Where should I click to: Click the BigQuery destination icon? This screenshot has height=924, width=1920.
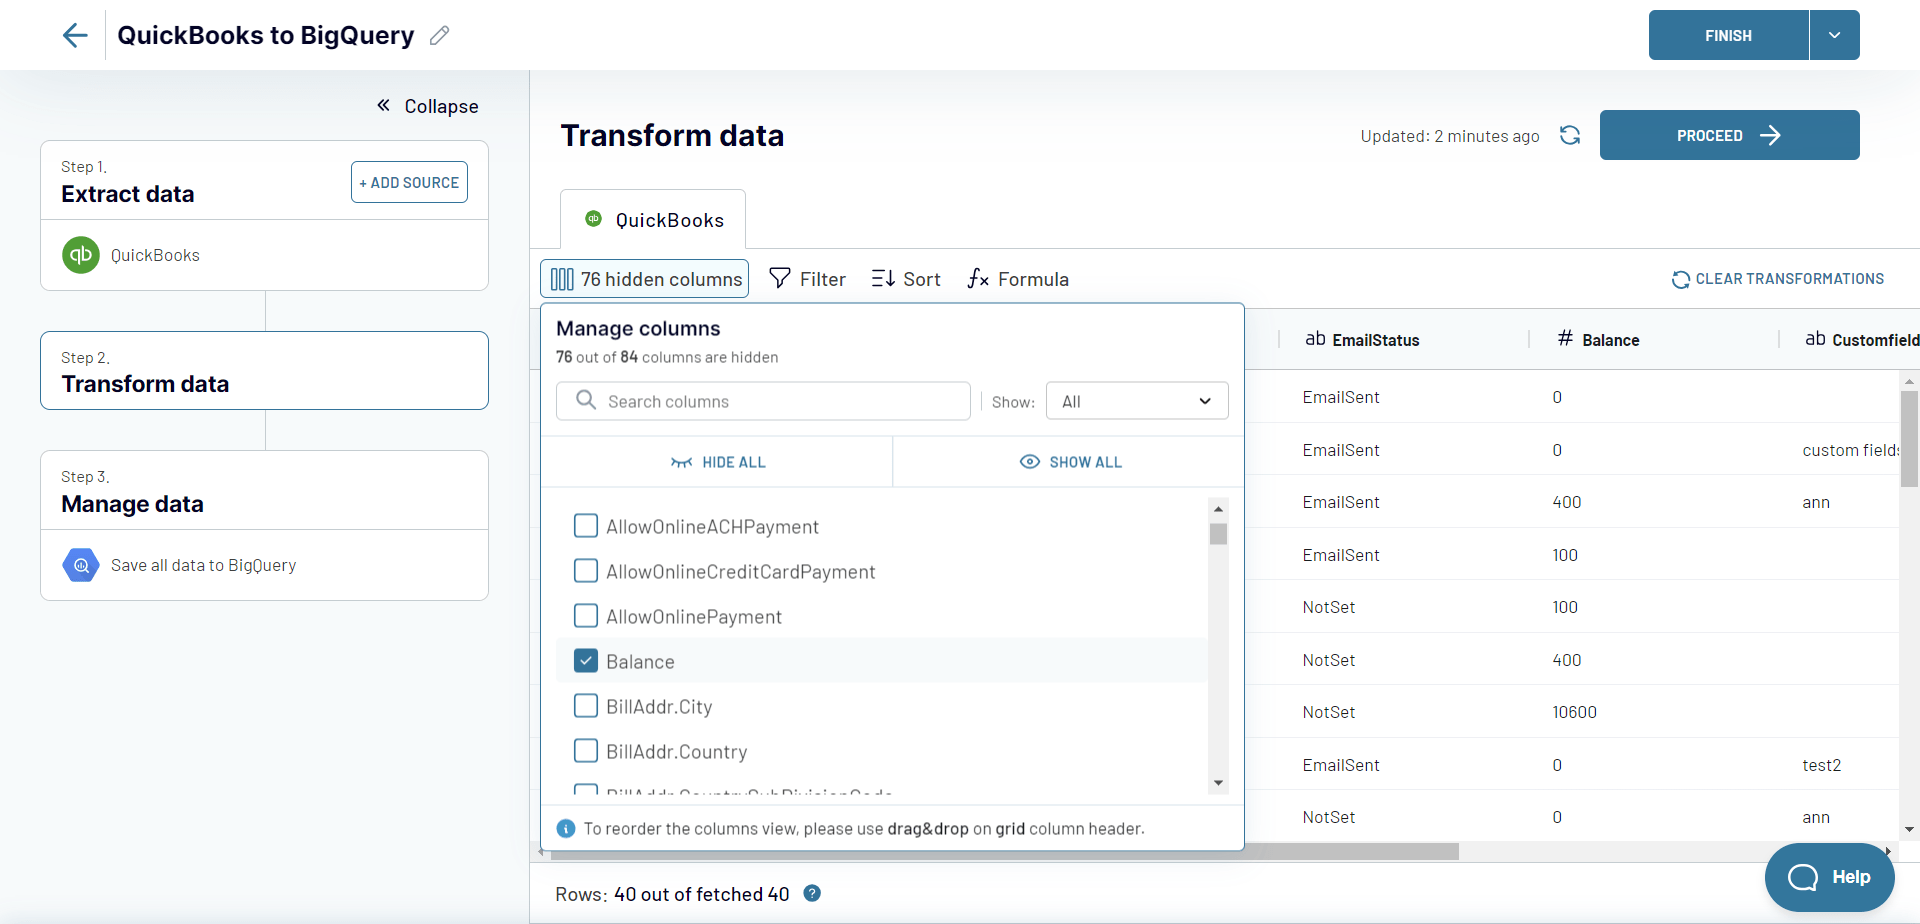point(81,565)
